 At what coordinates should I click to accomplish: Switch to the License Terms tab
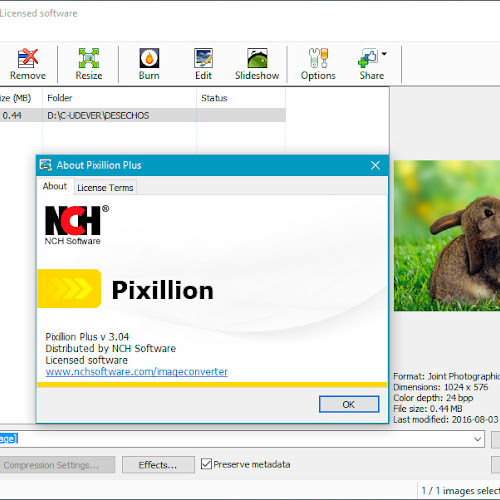point(105,188)
